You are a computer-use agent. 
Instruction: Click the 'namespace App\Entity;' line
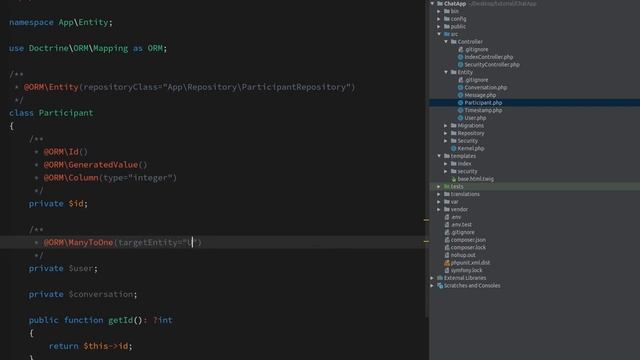coord(60,22)
